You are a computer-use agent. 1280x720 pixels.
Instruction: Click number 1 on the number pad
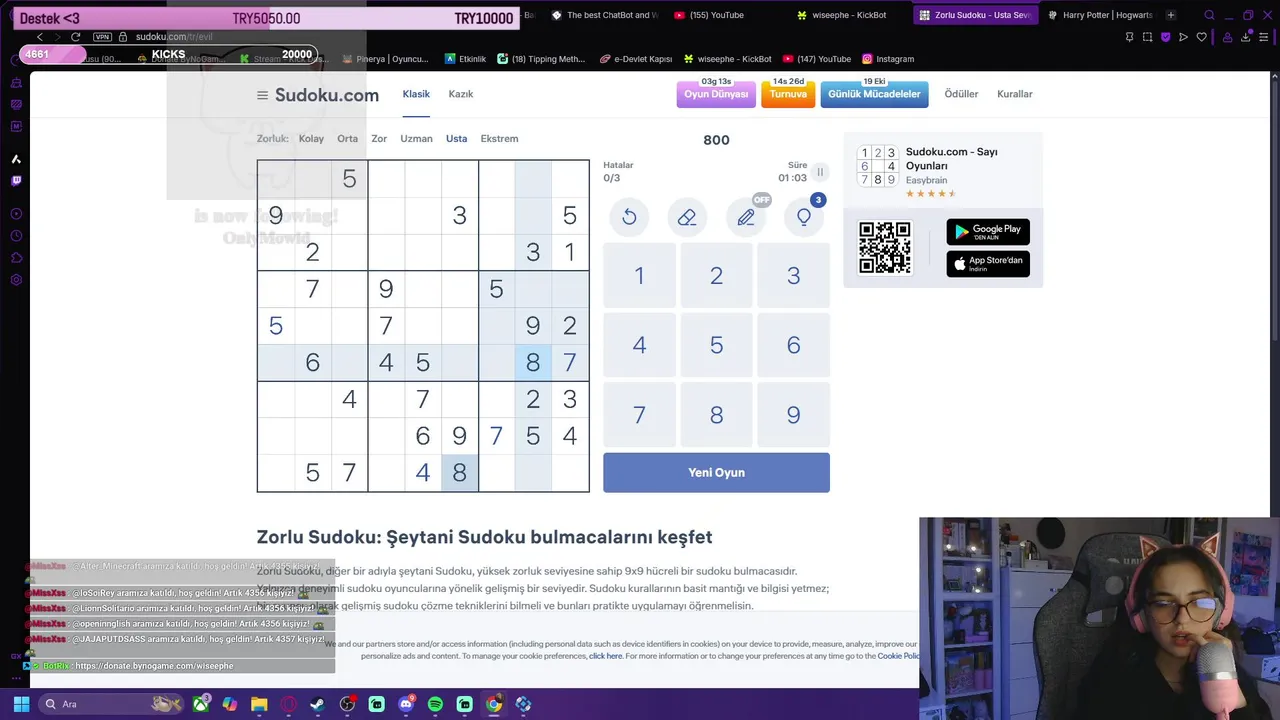(639, 276)
